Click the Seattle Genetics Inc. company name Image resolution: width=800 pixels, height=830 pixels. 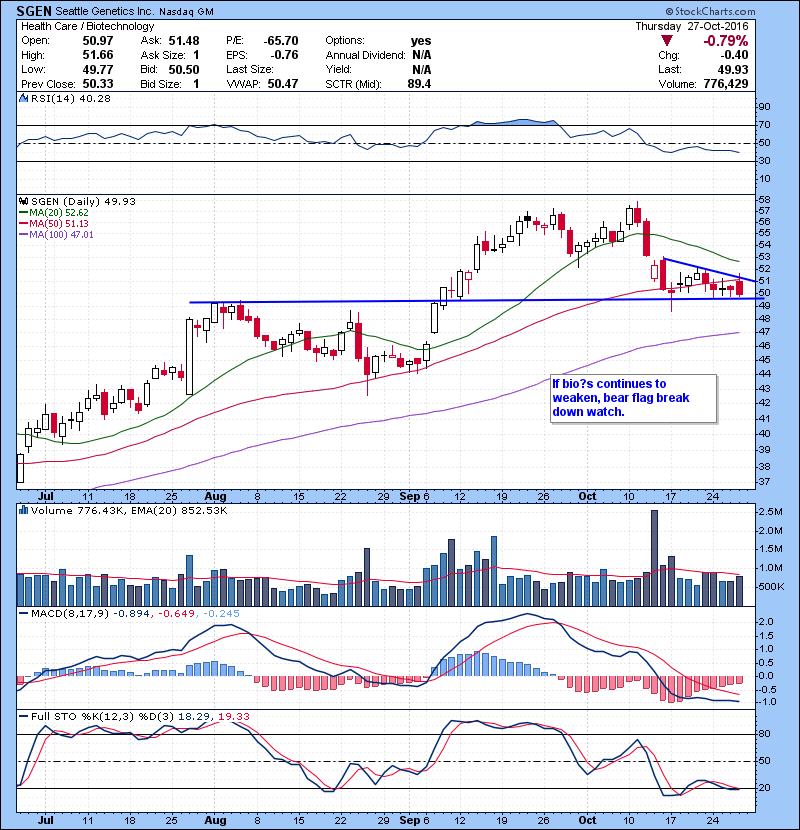[x=104, y=12]
